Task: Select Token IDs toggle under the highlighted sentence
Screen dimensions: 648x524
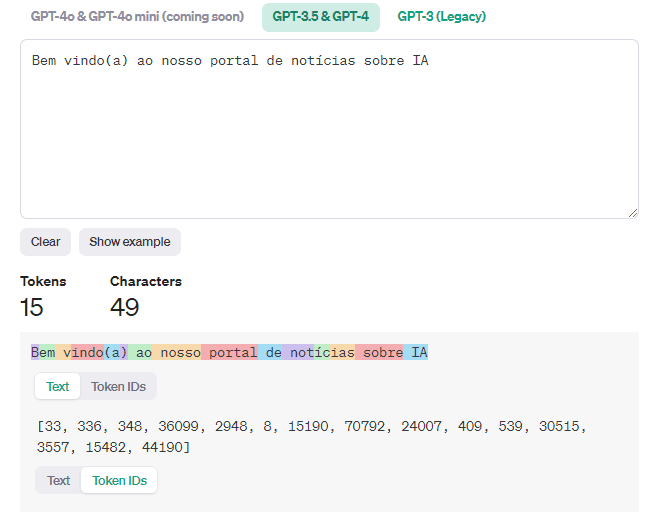Action: 118,387
